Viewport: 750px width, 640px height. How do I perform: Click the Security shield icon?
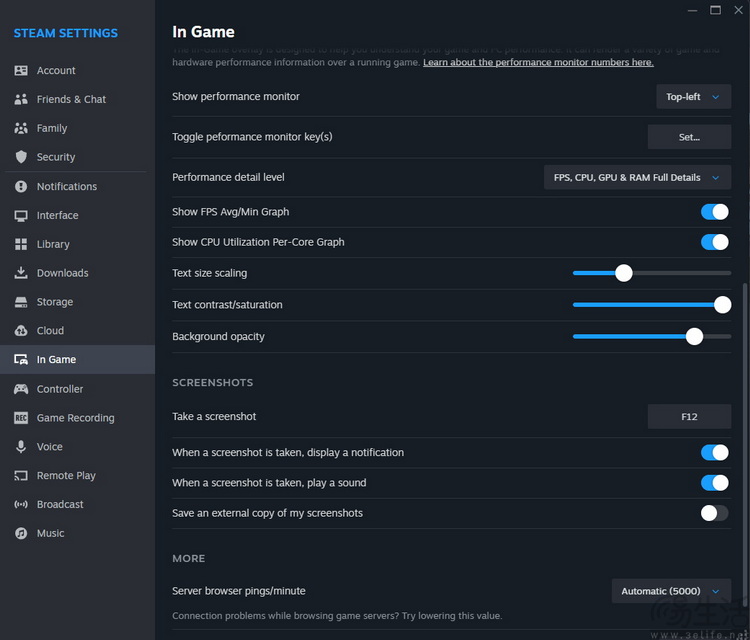tap(21, 157)
